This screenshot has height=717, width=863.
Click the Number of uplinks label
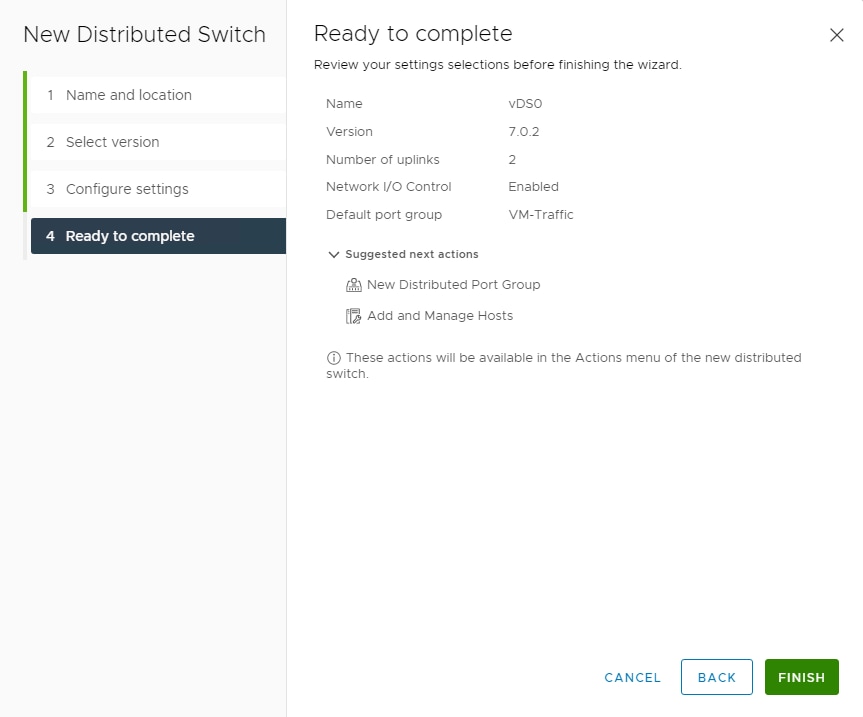[383, 160]
